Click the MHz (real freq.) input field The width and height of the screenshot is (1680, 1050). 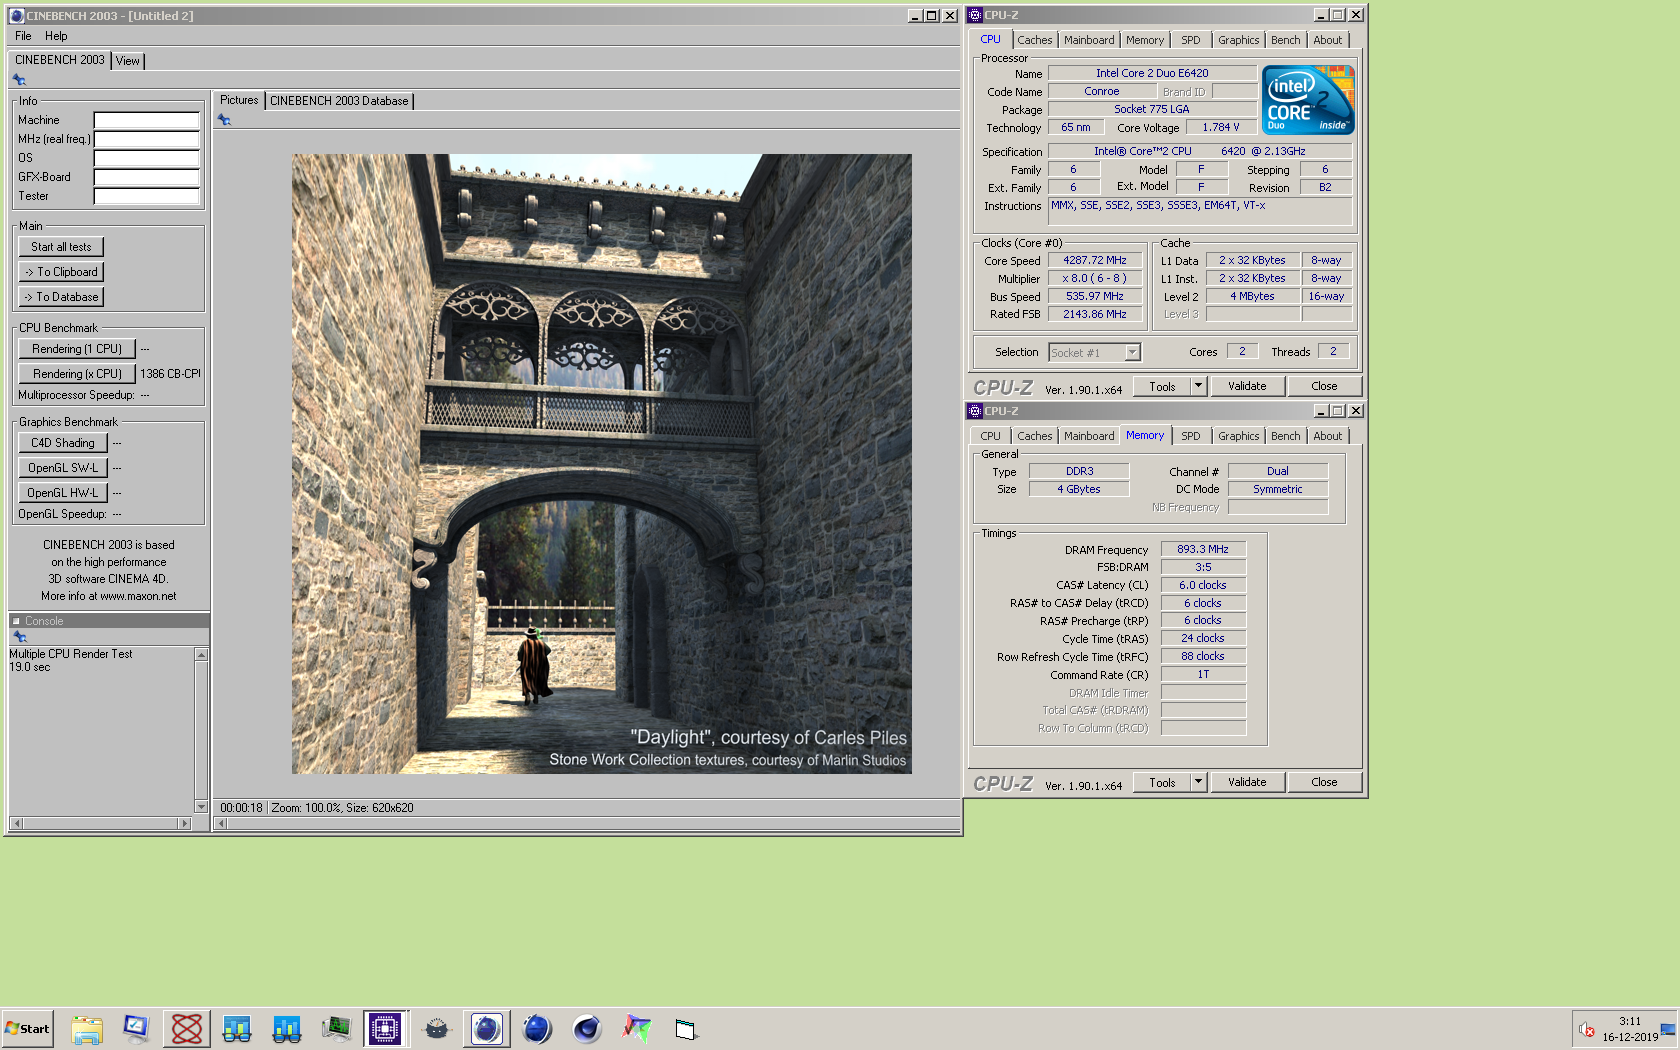point(147,139)
